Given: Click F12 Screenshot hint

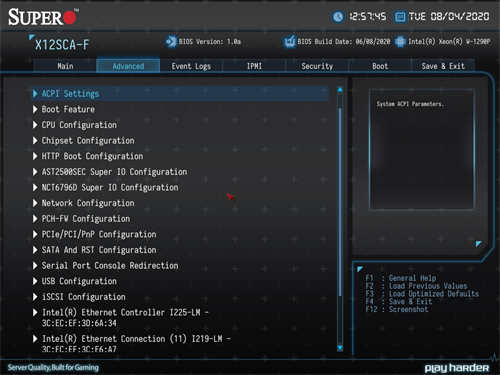Looking at the screenshot, I should coord(397,309).
